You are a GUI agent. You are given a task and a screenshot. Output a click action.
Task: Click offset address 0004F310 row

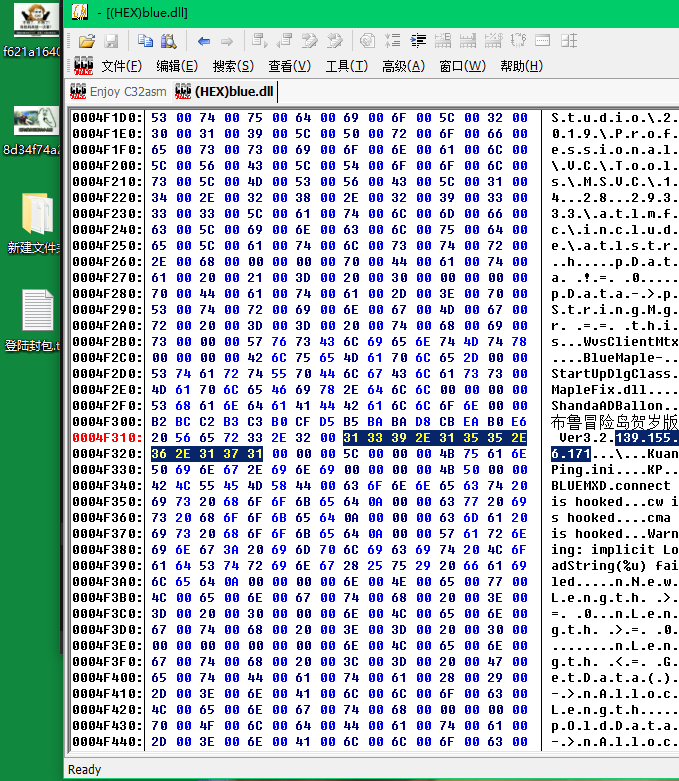pyautogui.click(x=107, y=437)
